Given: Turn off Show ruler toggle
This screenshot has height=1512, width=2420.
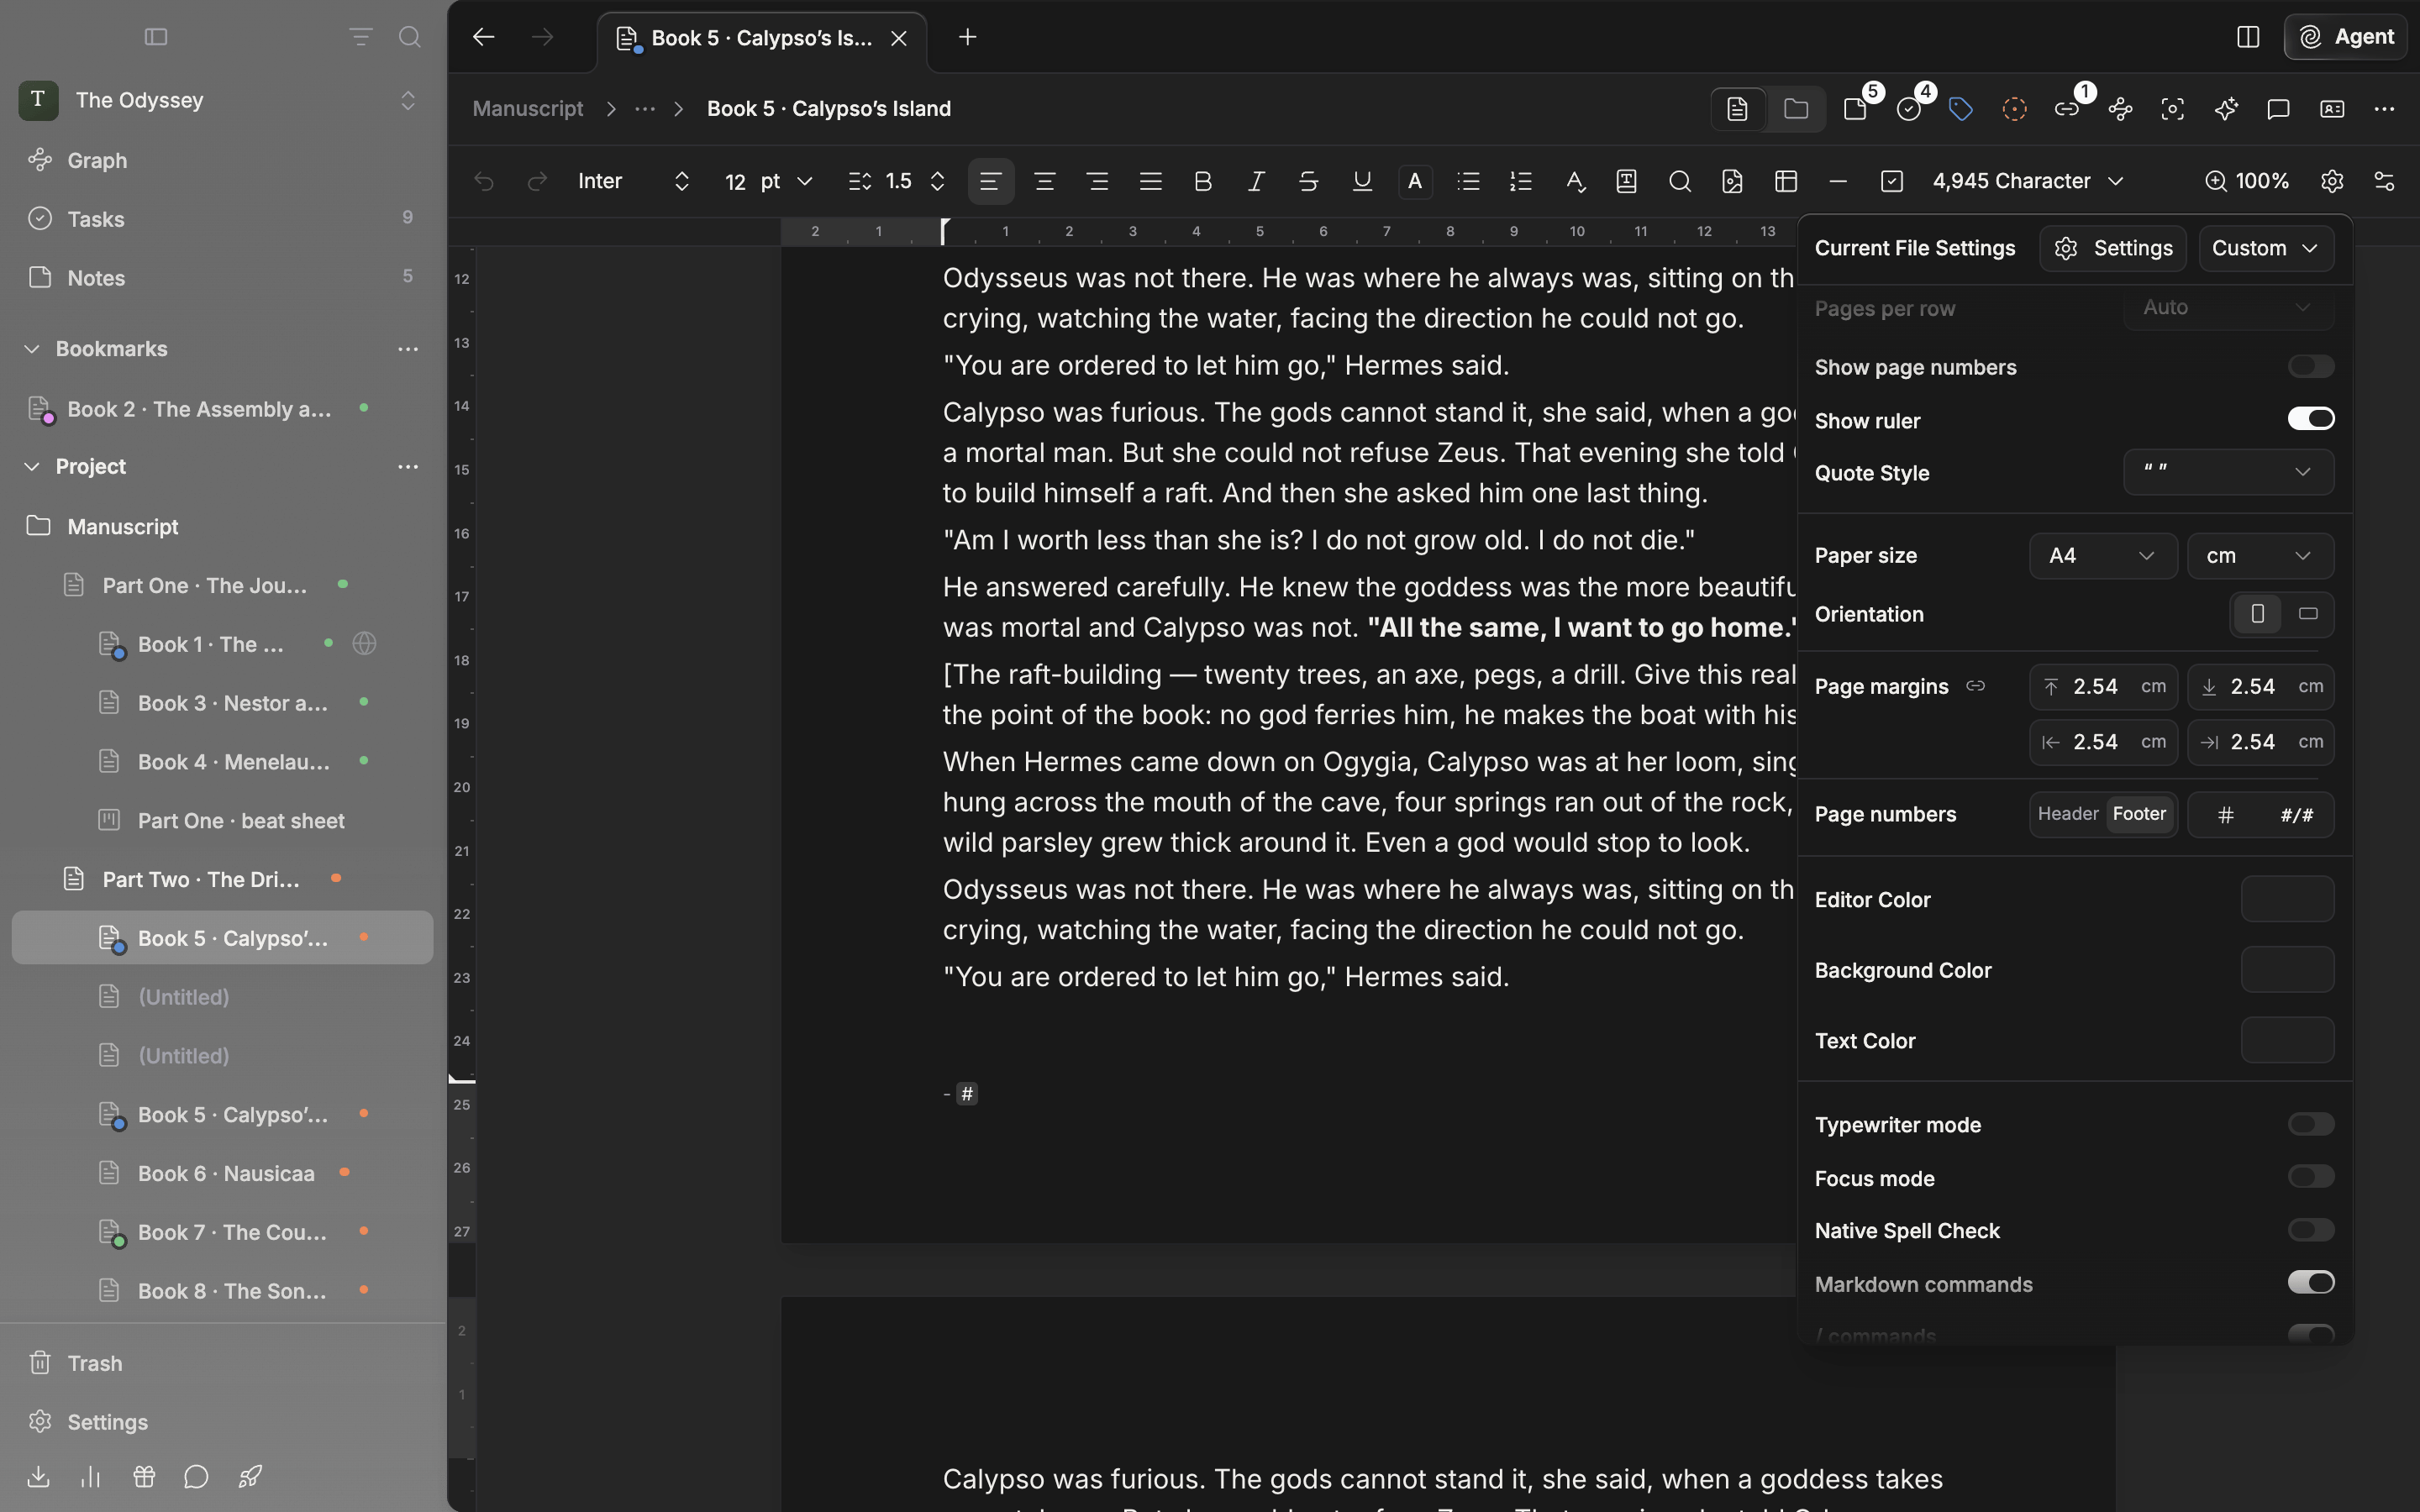Looking at the screenshot, I should [x=2310, y=419].
